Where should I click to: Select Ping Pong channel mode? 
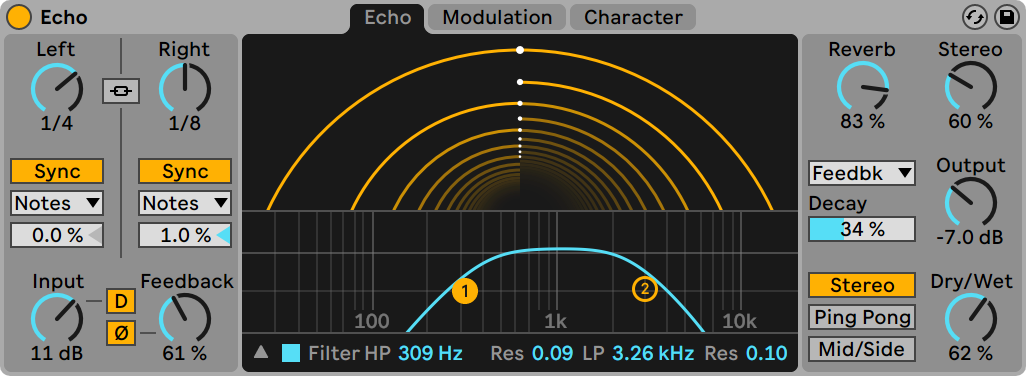point(862,317)
